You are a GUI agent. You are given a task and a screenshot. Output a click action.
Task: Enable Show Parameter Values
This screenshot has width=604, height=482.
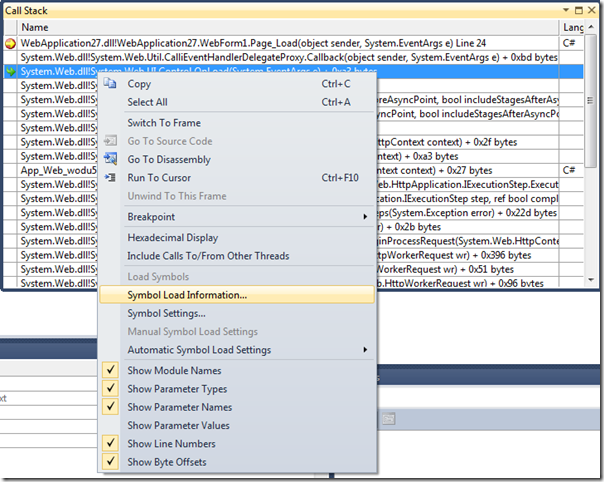click(x=236, y=425)
